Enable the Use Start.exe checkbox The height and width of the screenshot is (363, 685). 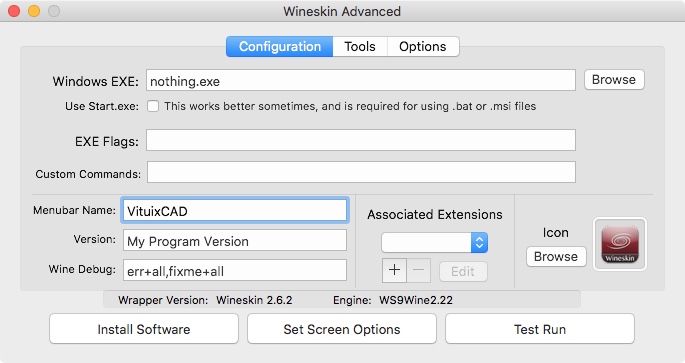tap(153, 106)
